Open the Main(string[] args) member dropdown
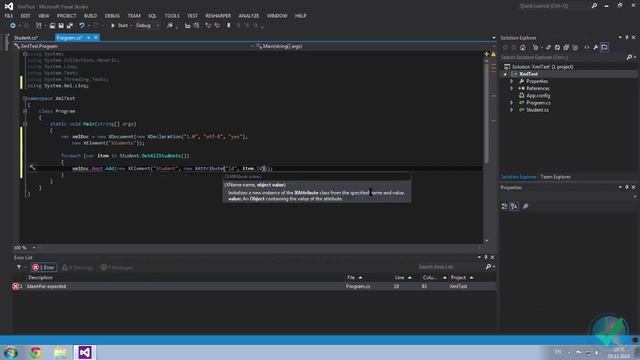Viewport: 640px width, 360px height. 376,47
